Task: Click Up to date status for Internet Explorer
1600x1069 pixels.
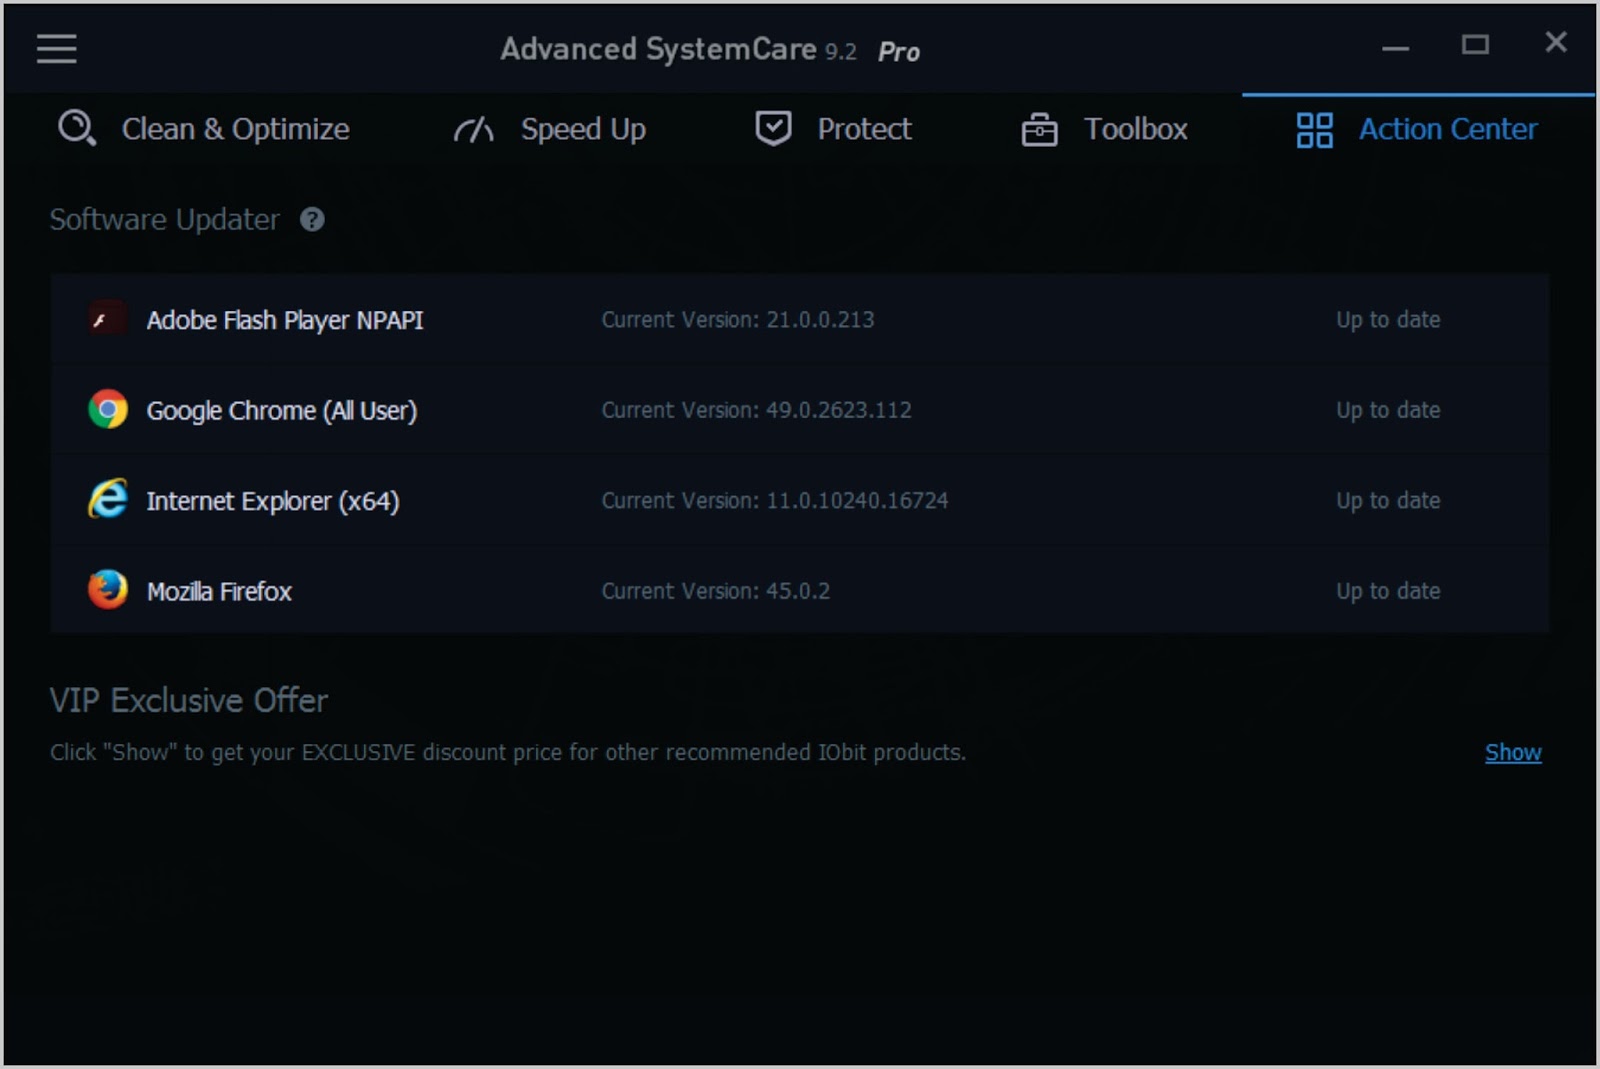Action: [1388, 500]
